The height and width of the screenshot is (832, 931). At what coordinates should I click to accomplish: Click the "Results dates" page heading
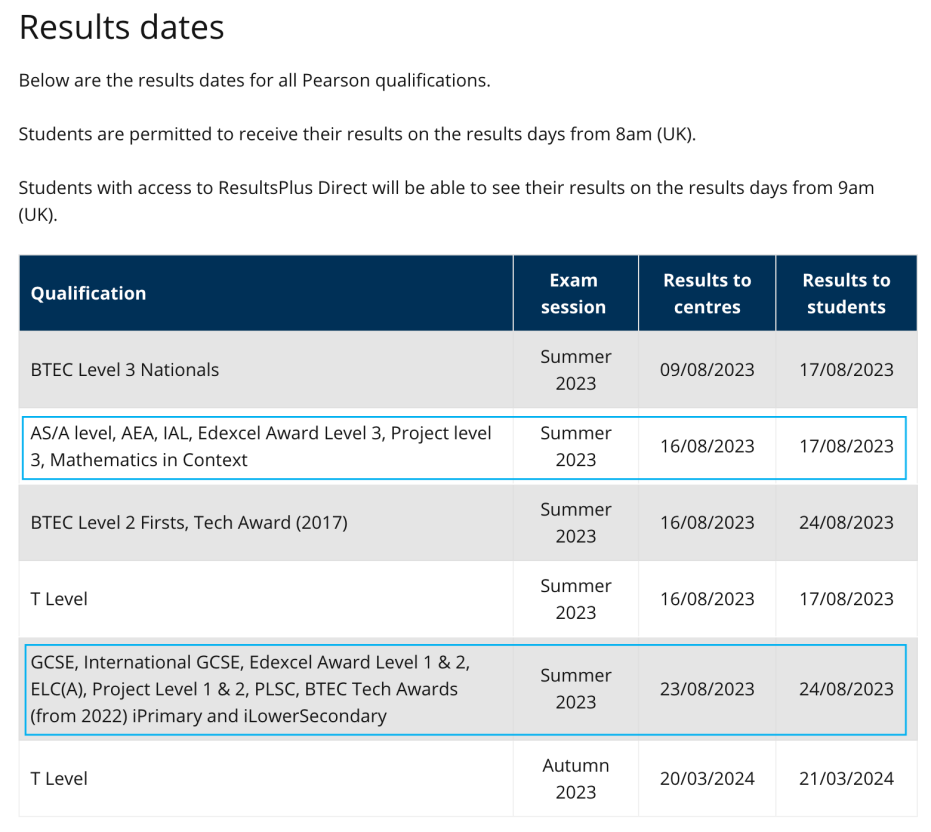121,27
